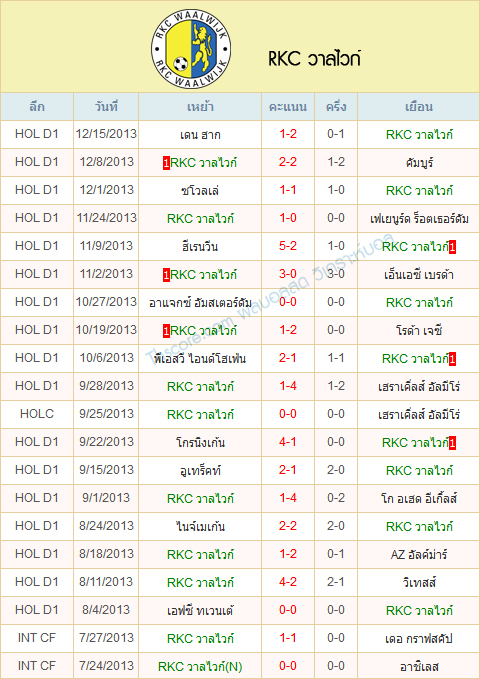The height and width of the screenshot is (679, 480).
Task: Select away team โรด้า เจซี
Action: click(x=419, y=331)
